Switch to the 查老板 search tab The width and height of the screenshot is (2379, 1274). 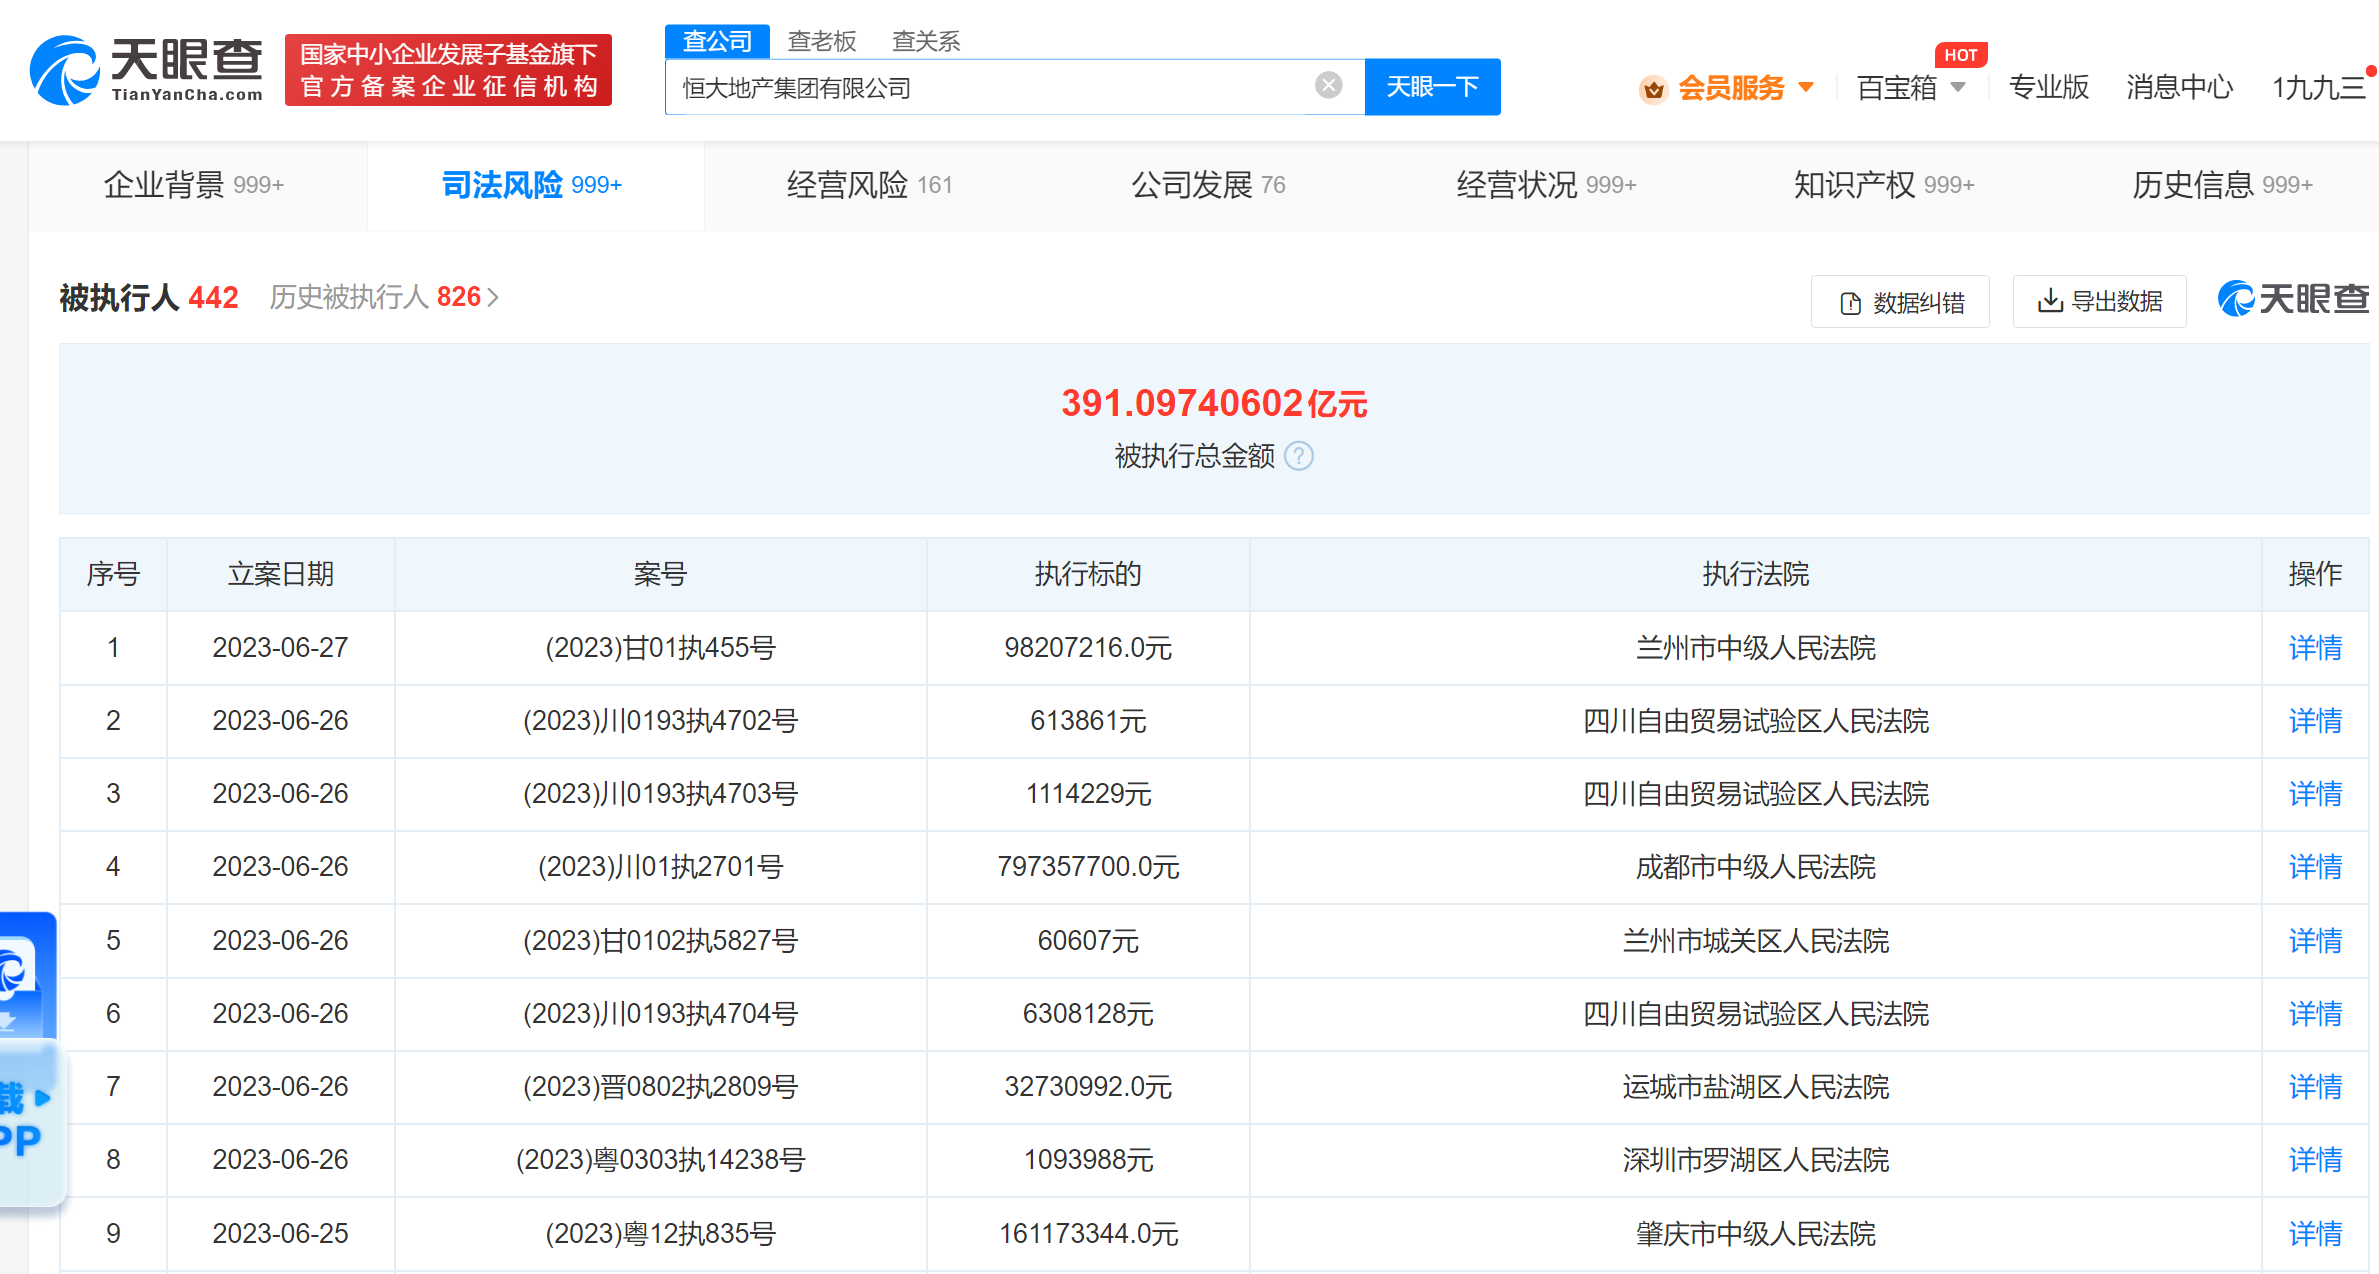821,41
